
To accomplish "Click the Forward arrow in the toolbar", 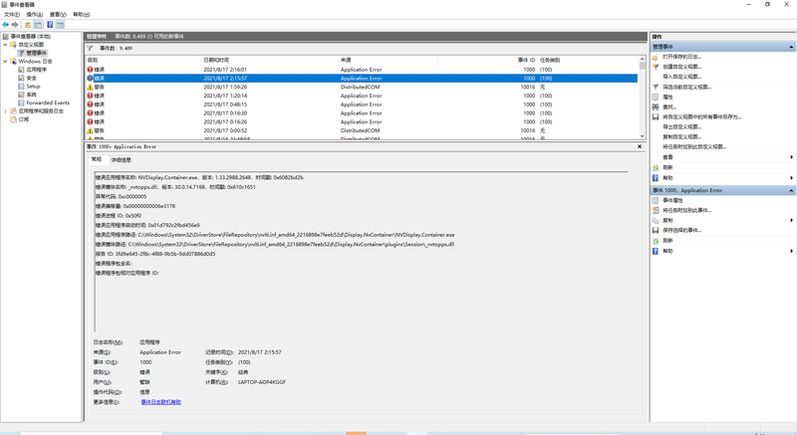I will pyautogui.click(x=17, y=25).
